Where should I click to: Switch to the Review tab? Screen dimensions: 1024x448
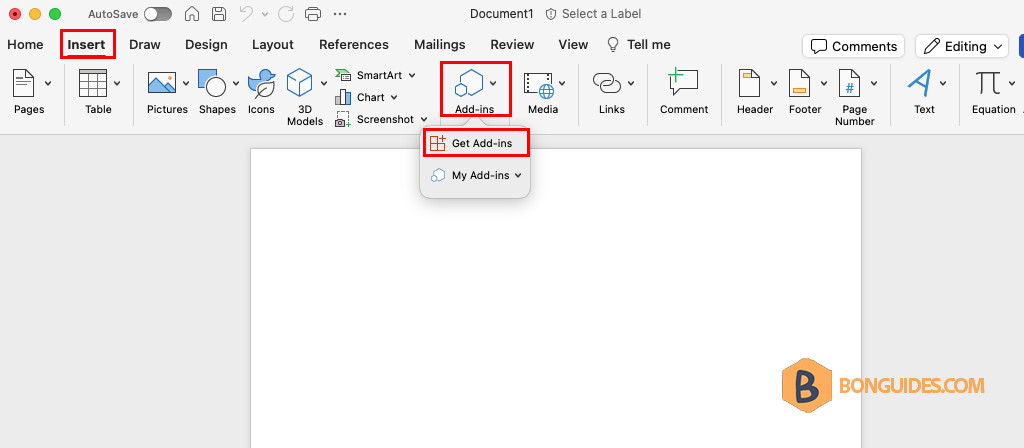512,44
